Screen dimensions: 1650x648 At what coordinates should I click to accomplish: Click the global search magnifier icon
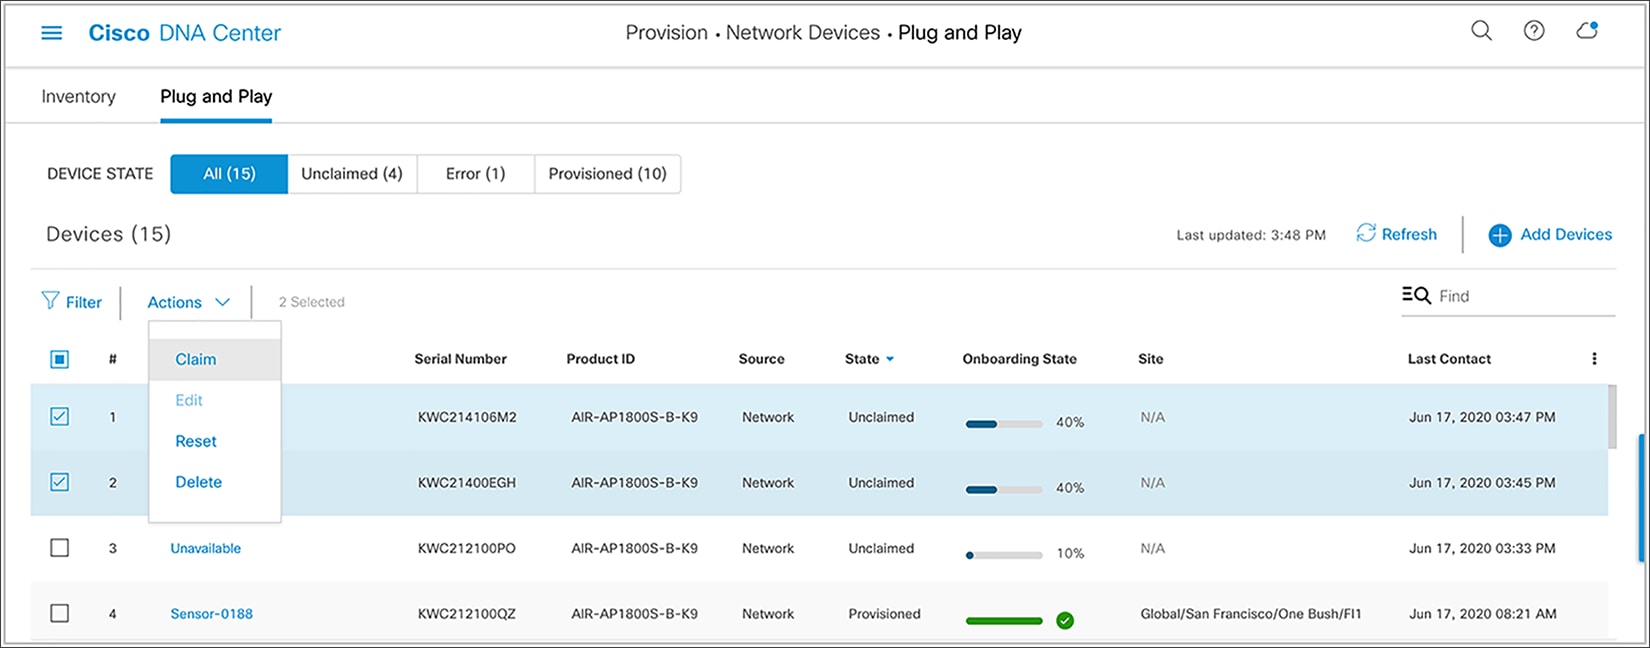pos(1481,31)
